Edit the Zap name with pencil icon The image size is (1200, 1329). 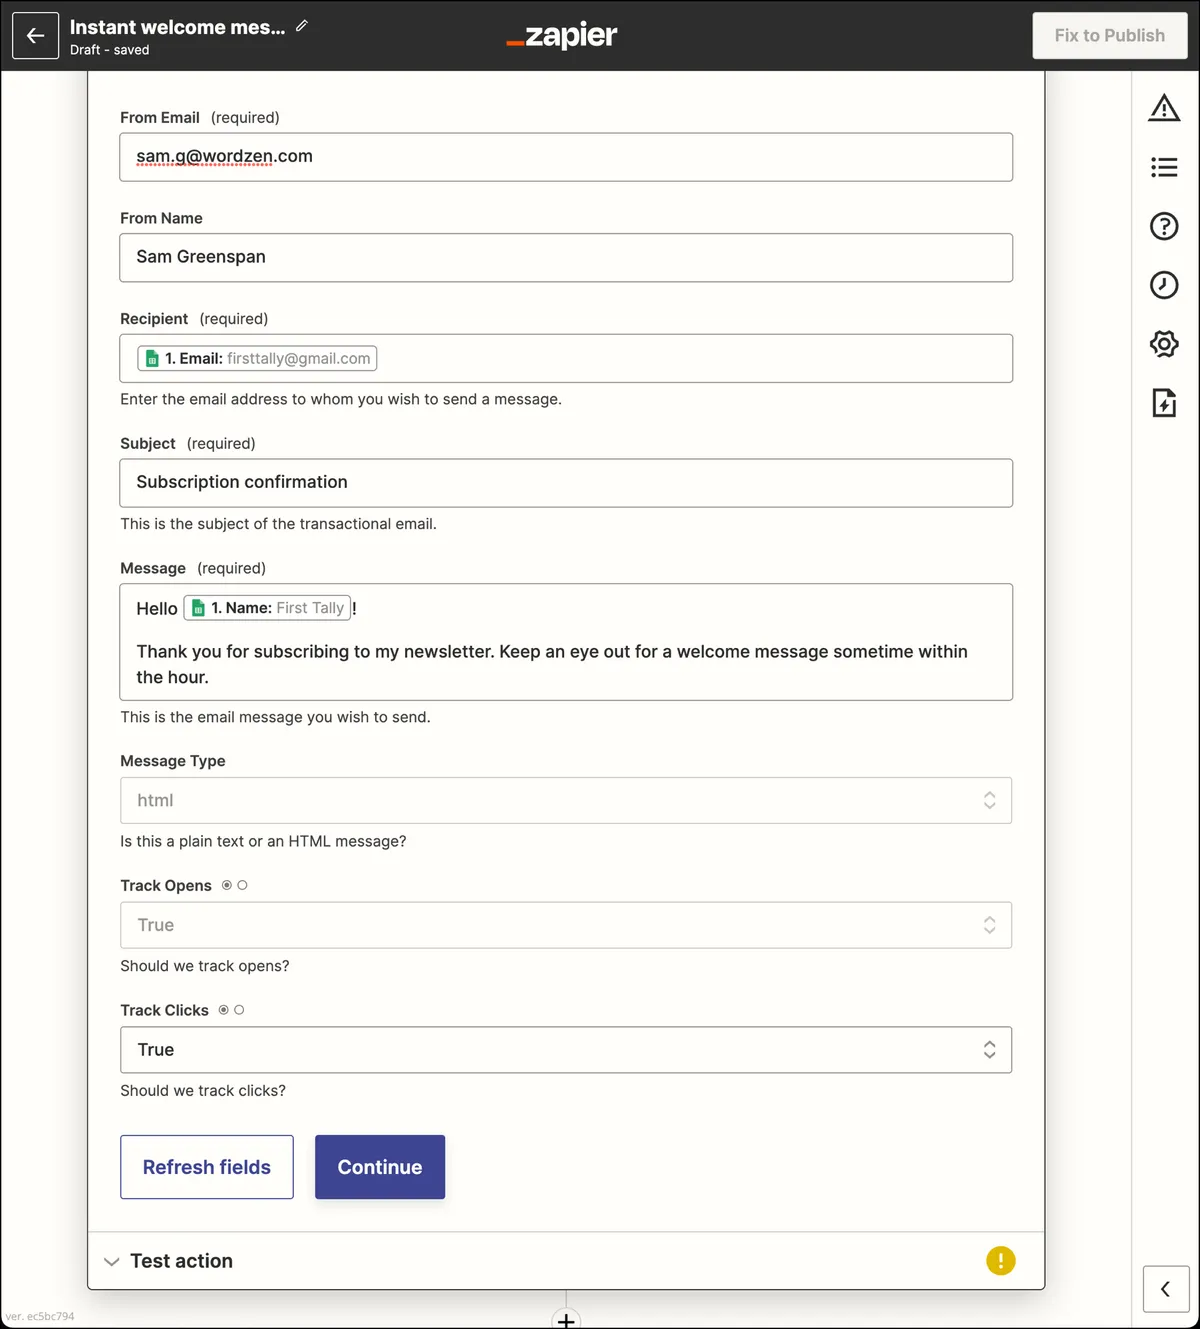pos(302,26)
